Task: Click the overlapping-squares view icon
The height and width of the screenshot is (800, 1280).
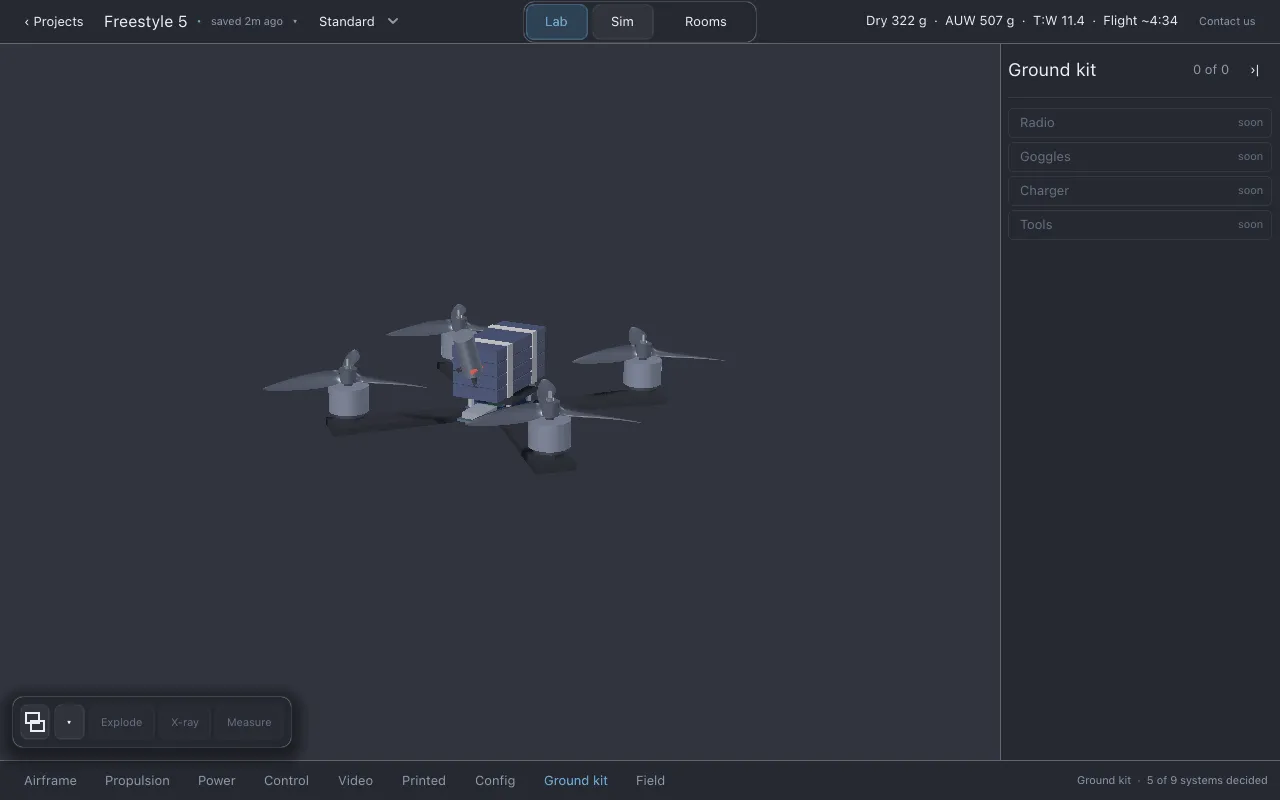Action: [35, 722]
